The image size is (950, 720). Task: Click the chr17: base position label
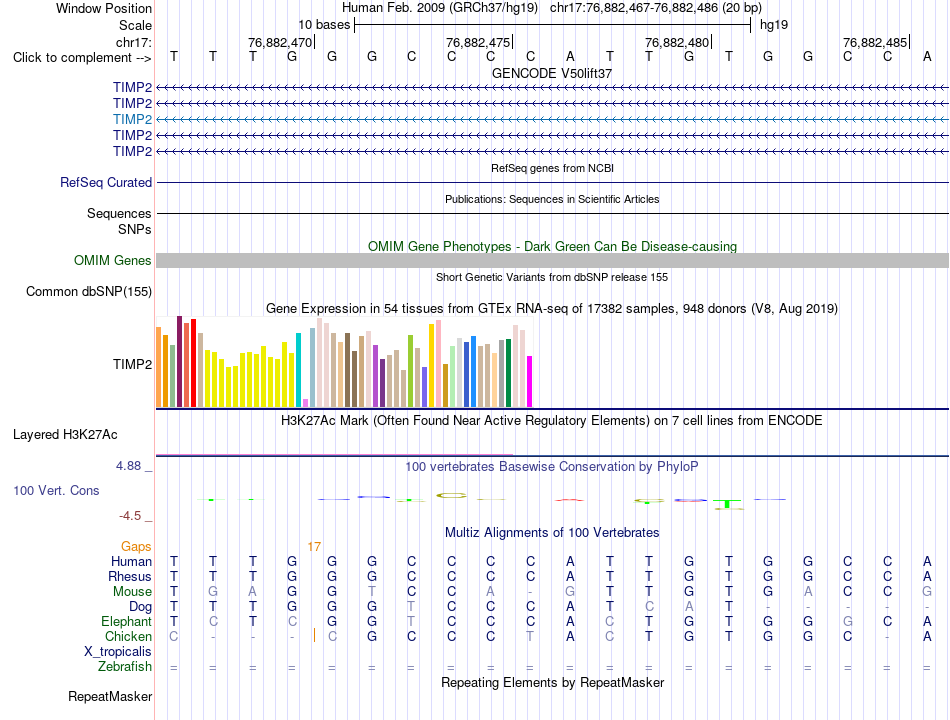point(134,42)
